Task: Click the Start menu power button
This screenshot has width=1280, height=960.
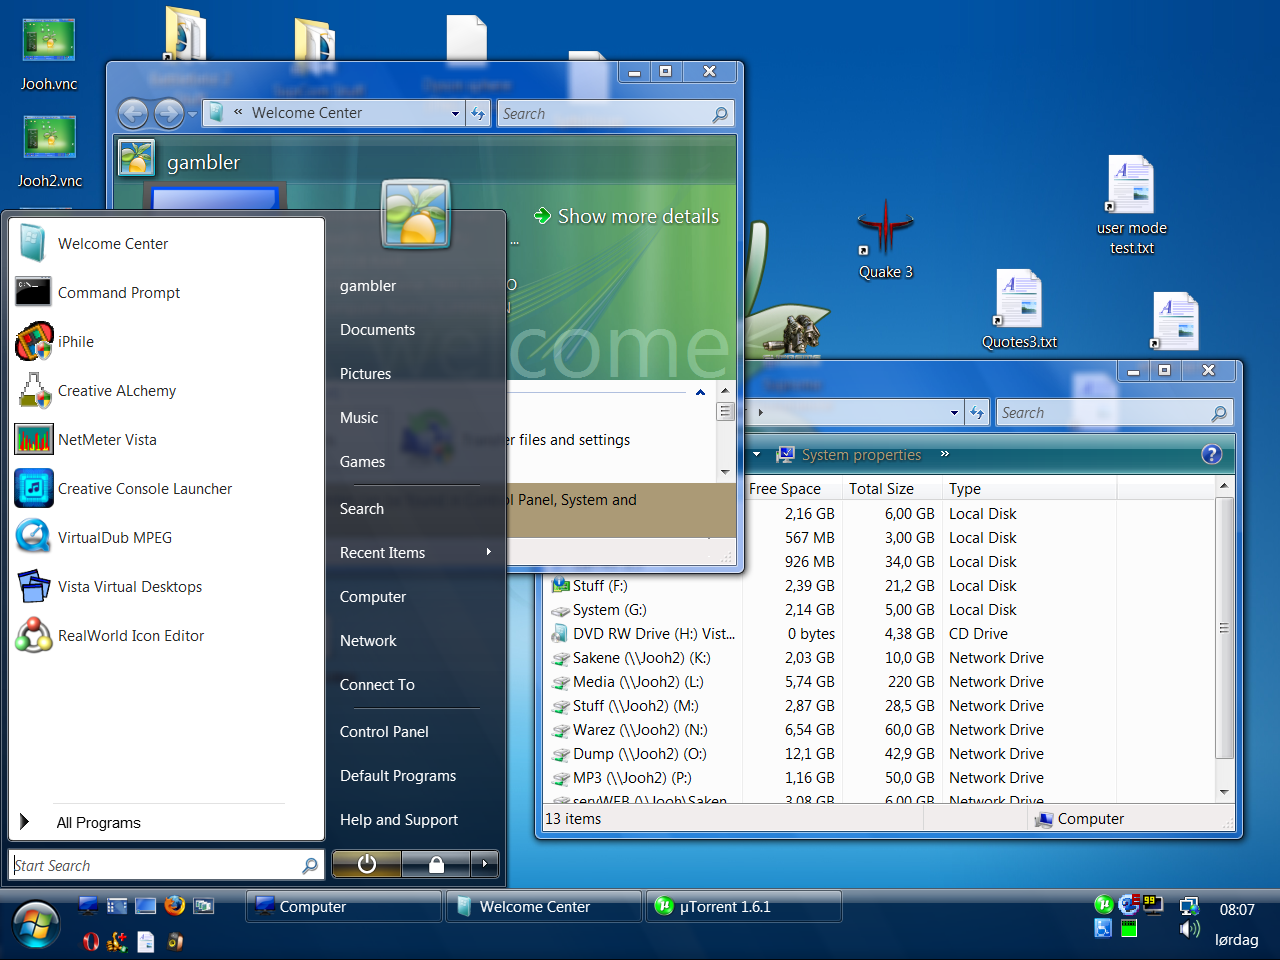Action: [x=367, y=864]
